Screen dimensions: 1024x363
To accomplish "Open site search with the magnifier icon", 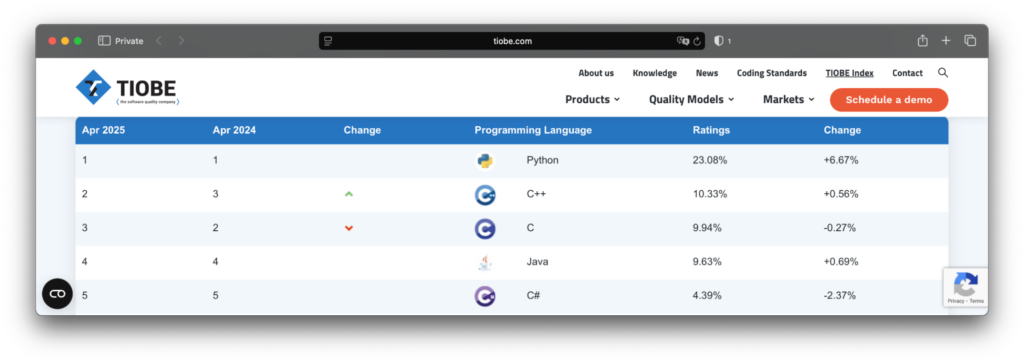I will pyautogui.click(x=942, y=72).
